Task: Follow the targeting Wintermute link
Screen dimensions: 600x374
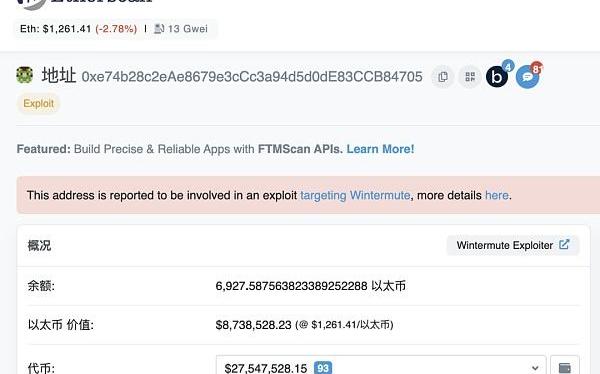Action: tap(355, 195)
